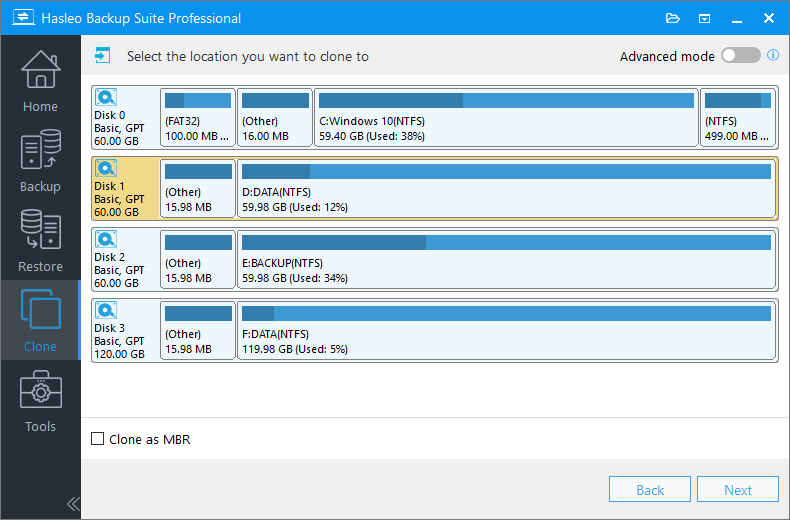Enable Clone as MBR checkbox

pos(98,439)
